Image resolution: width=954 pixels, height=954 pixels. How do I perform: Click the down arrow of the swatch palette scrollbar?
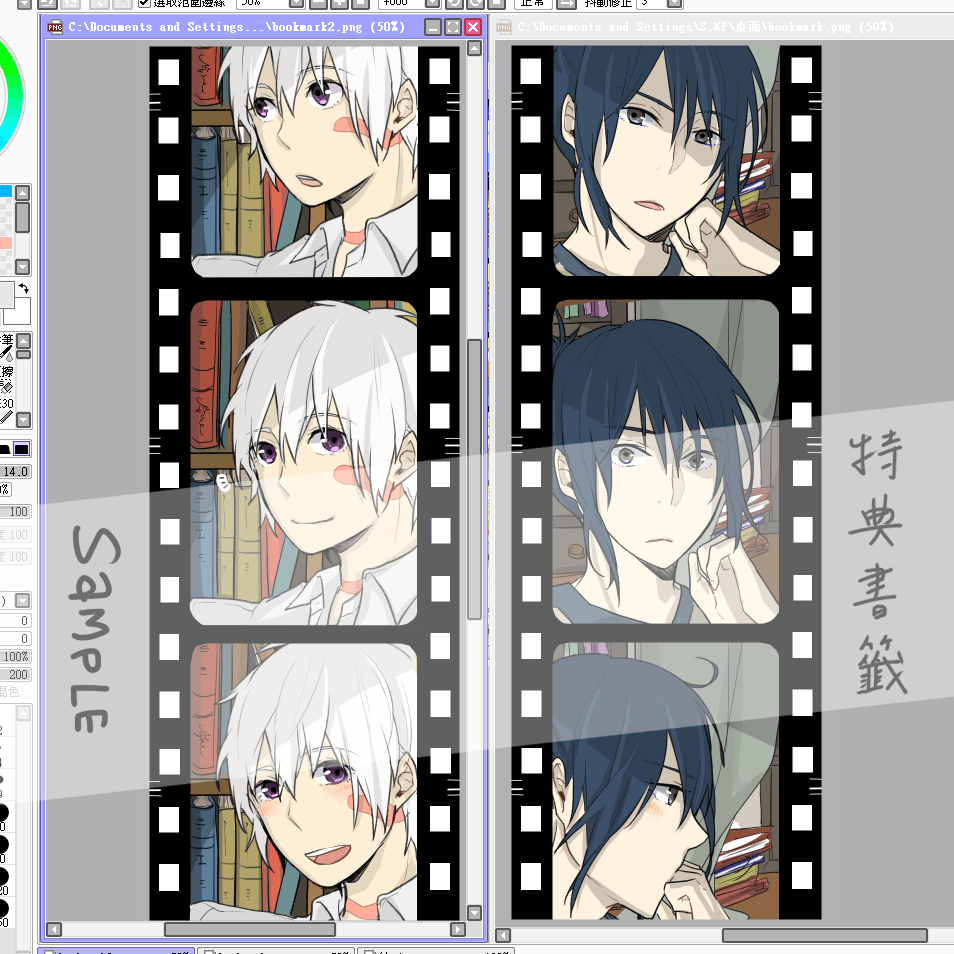pyautogui.click(x=23, y=266)
